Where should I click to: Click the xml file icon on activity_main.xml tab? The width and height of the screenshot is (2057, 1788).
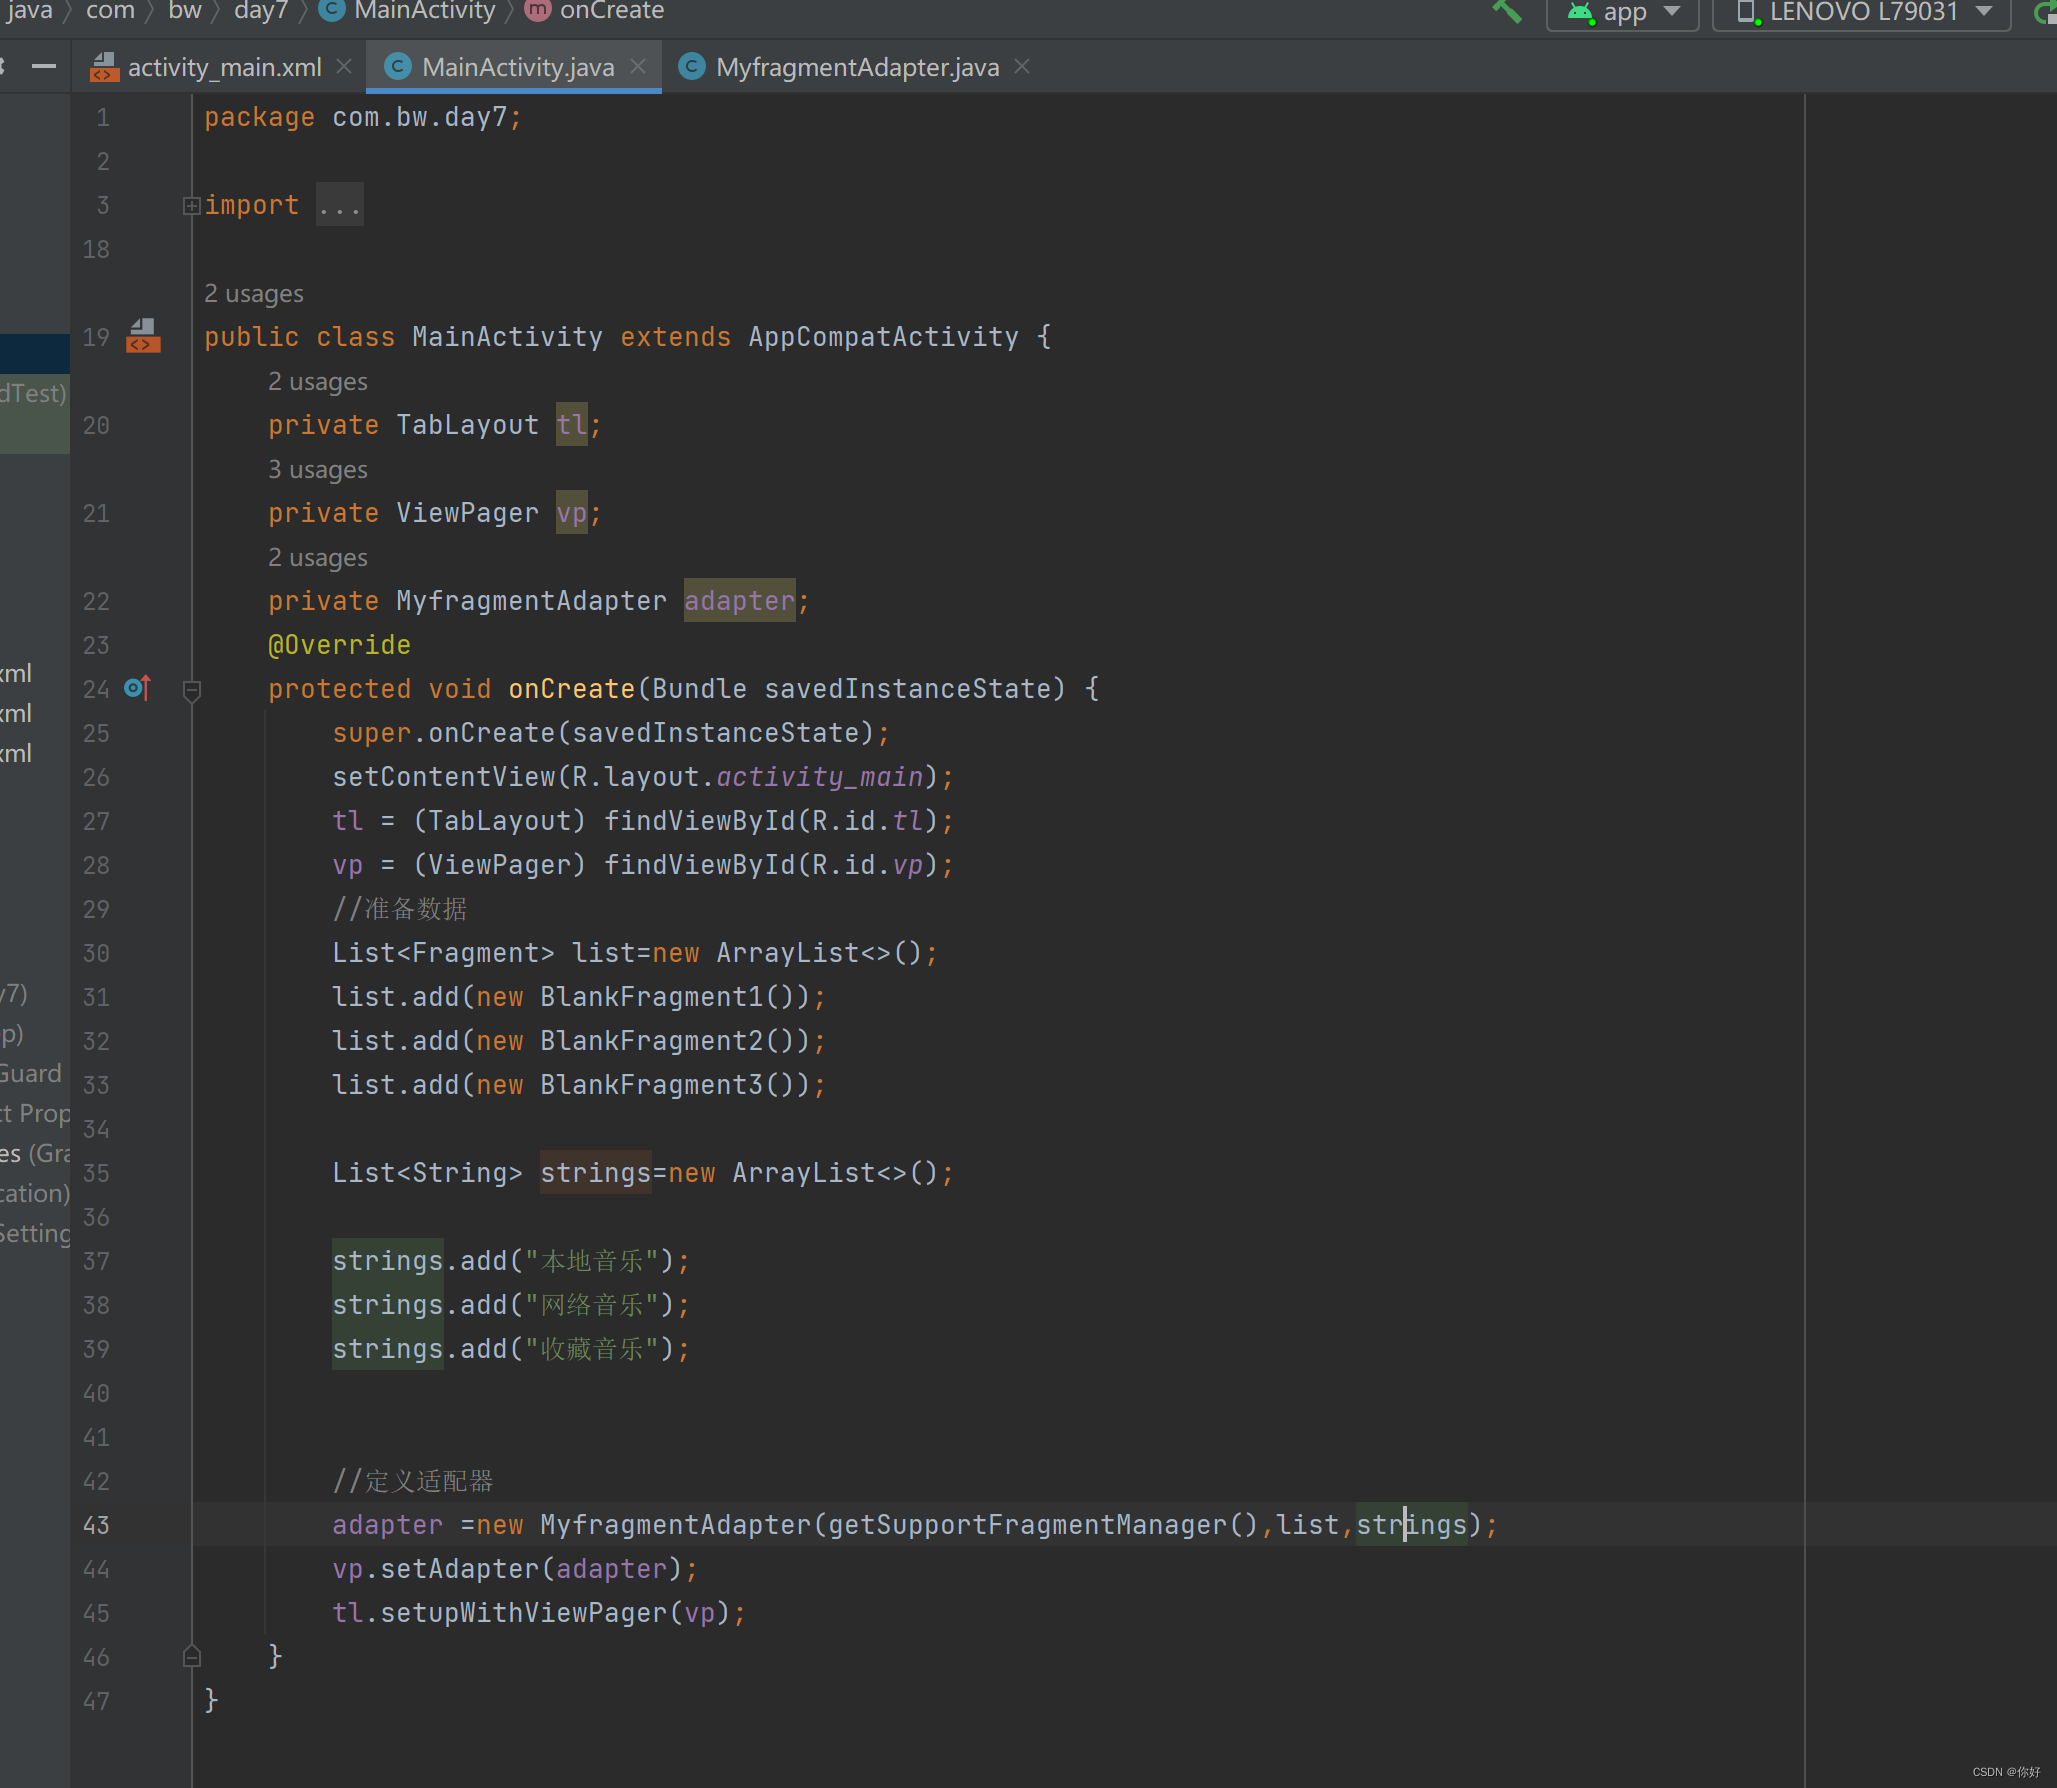pyautogui.click(x=106, y=66)
